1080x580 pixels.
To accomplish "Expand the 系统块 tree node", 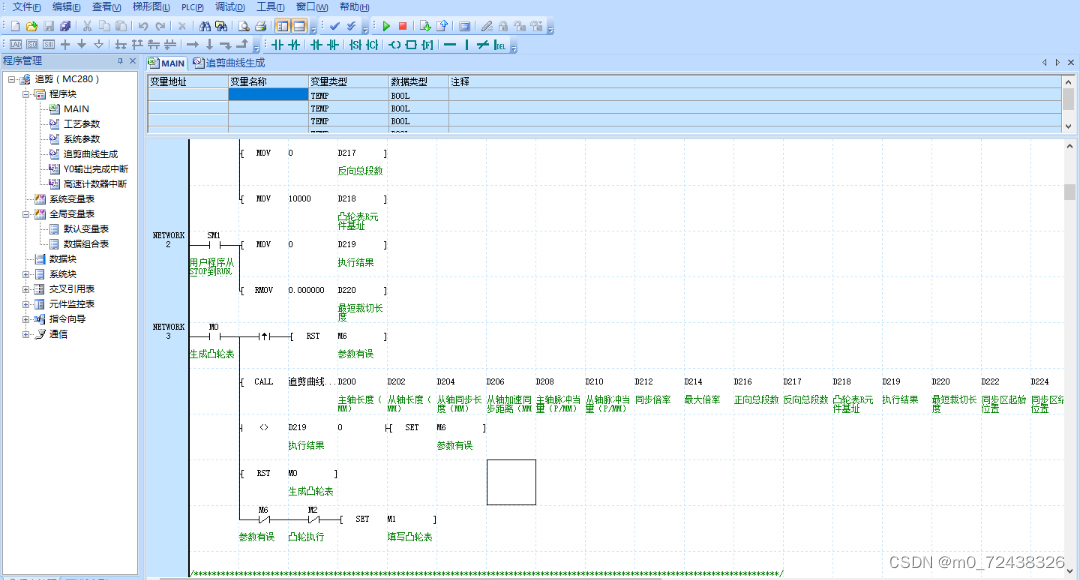I will click(26, 274).
